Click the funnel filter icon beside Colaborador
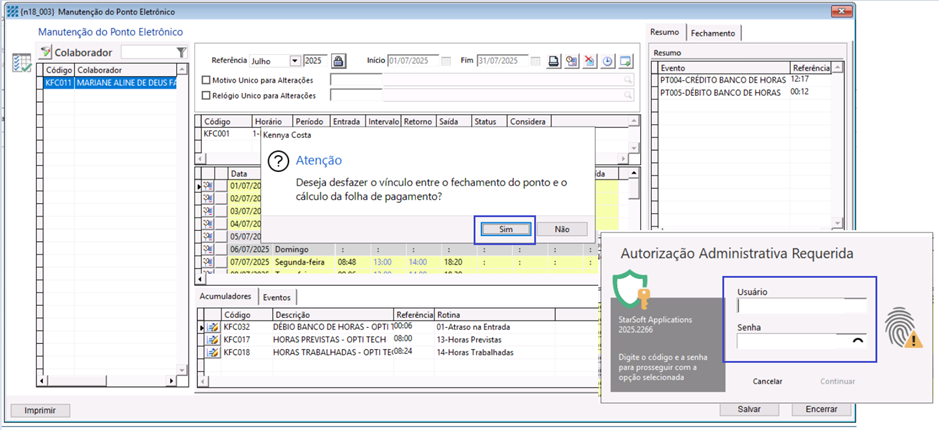This screenshot has width=939, height=430. [x=181, y=52]
